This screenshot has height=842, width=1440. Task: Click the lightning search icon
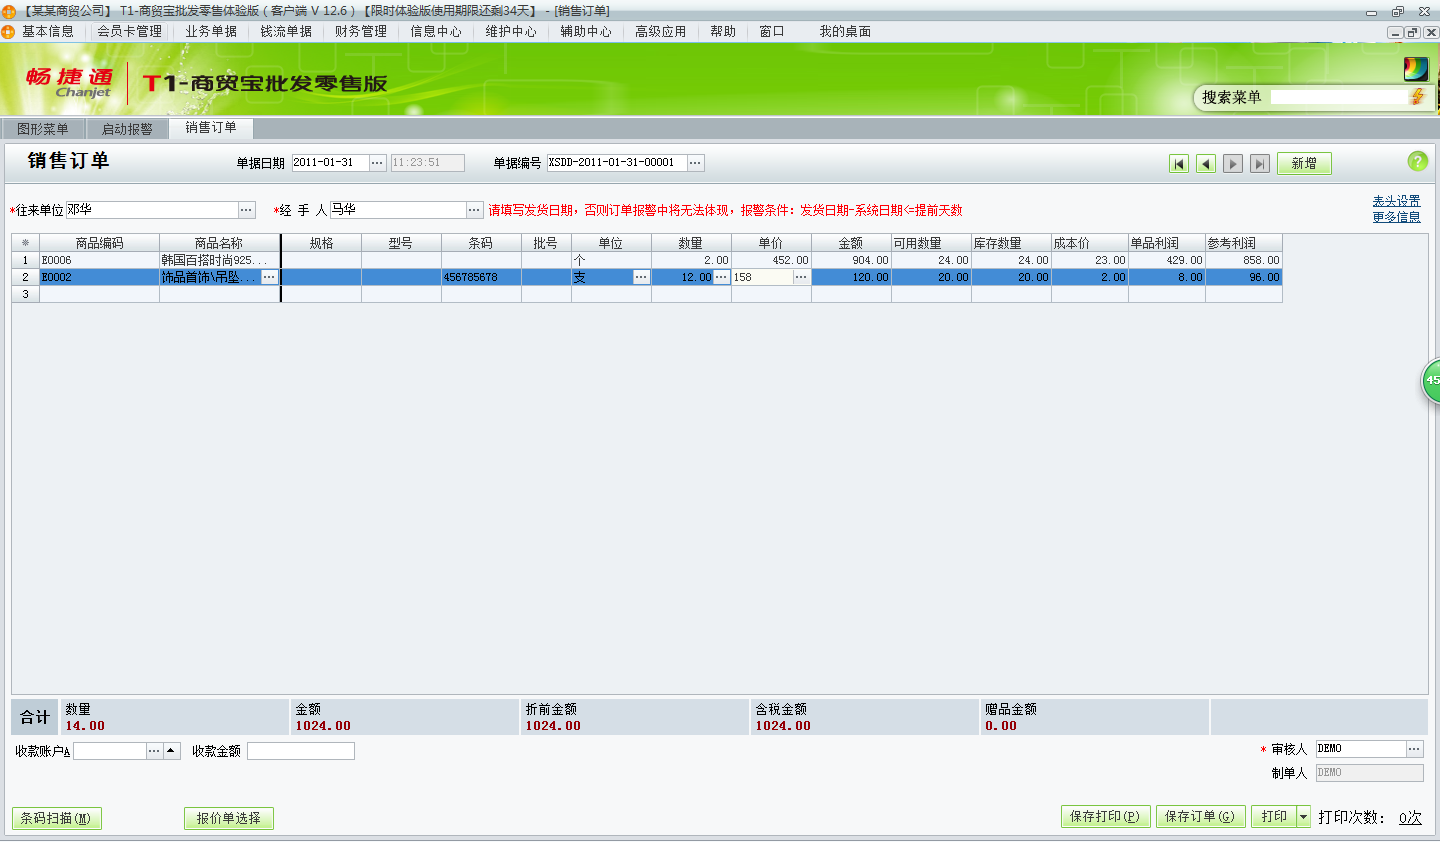click(x=1417, y=97)
